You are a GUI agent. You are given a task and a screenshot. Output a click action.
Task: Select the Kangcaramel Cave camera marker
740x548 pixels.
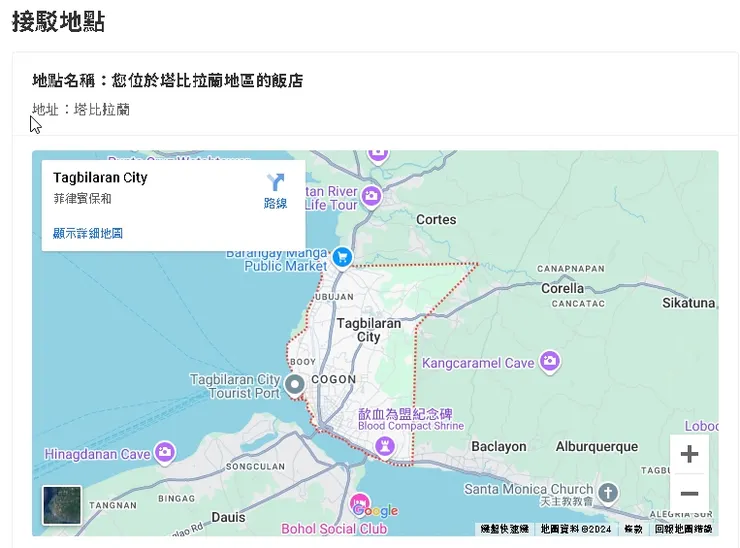(x=550, y=362)
